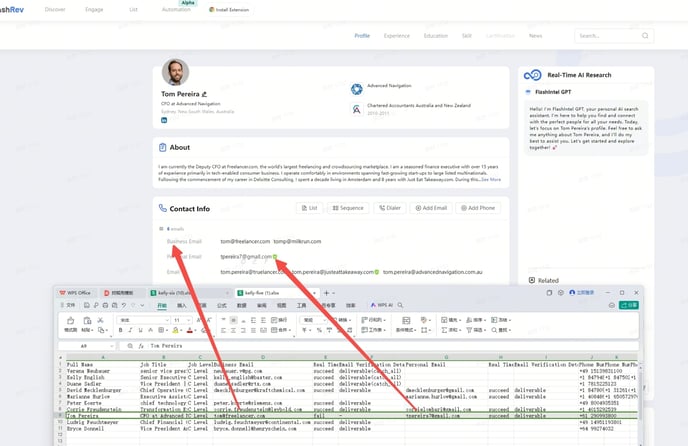Click the yellow fill color bucket in WPS
Screen dimensions: 688x446
click(x=175, y=330)
